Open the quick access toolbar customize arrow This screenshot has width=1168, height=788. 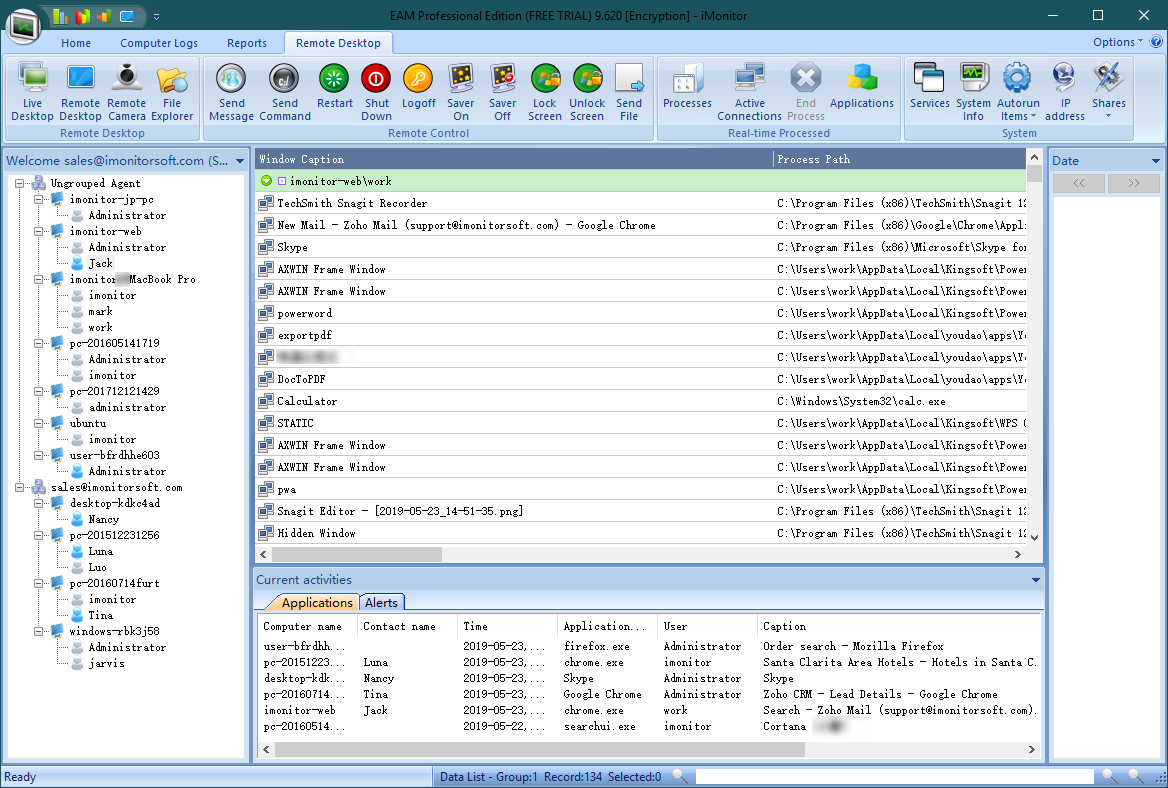click(156, 16)
